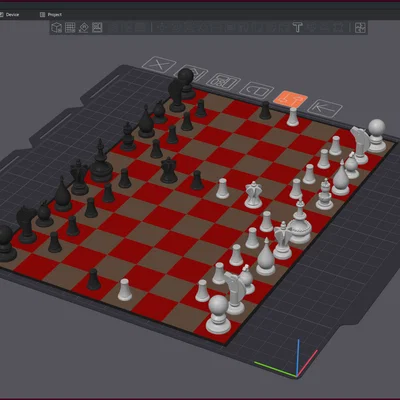Select the Text shape T tool
The height and width of the screenshot is (400, 400).
pos(297,27)
